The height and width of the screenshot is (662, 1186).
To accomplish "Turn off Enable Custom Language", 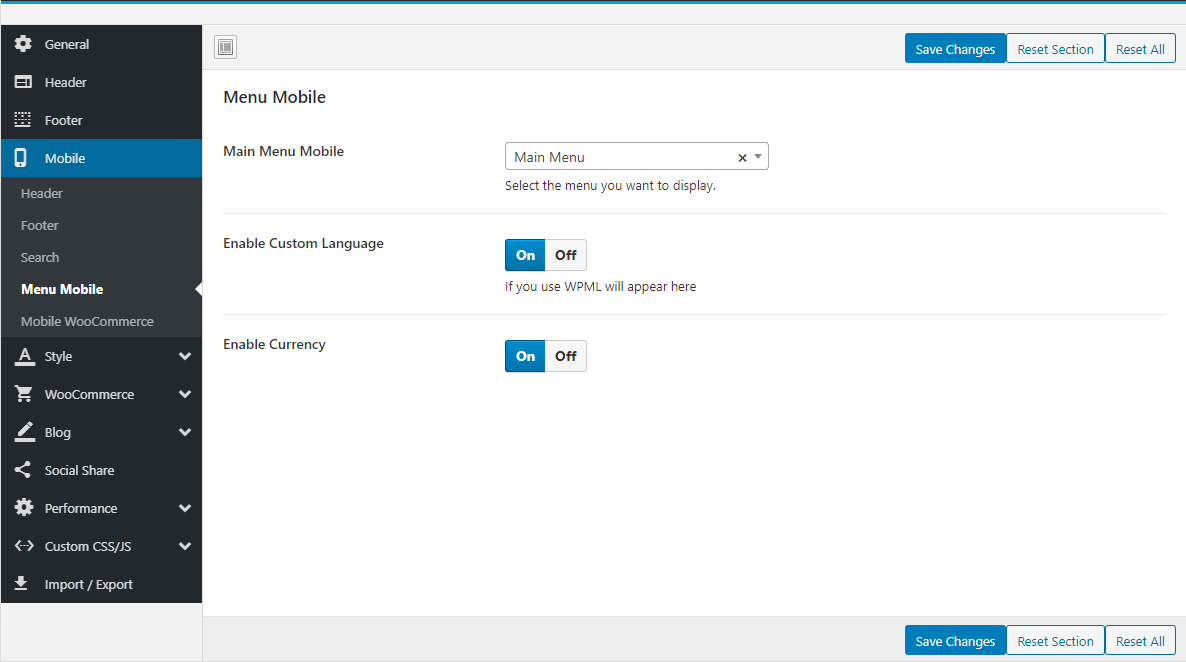I will (x=566, y=255).
